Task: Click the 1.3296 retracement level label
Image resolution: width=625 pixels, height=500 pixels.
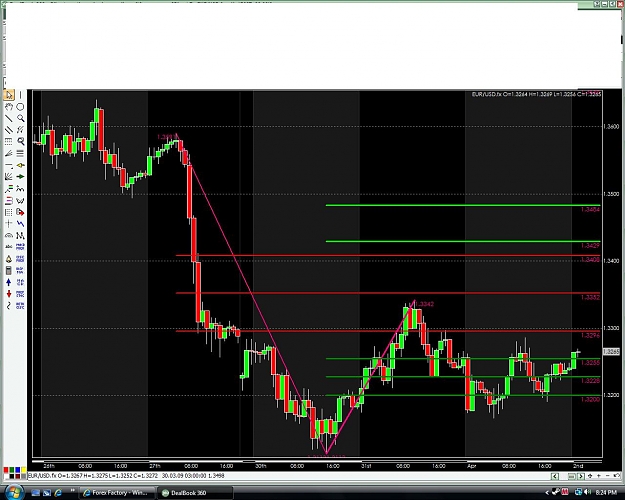Action: (x=590, y=336)
